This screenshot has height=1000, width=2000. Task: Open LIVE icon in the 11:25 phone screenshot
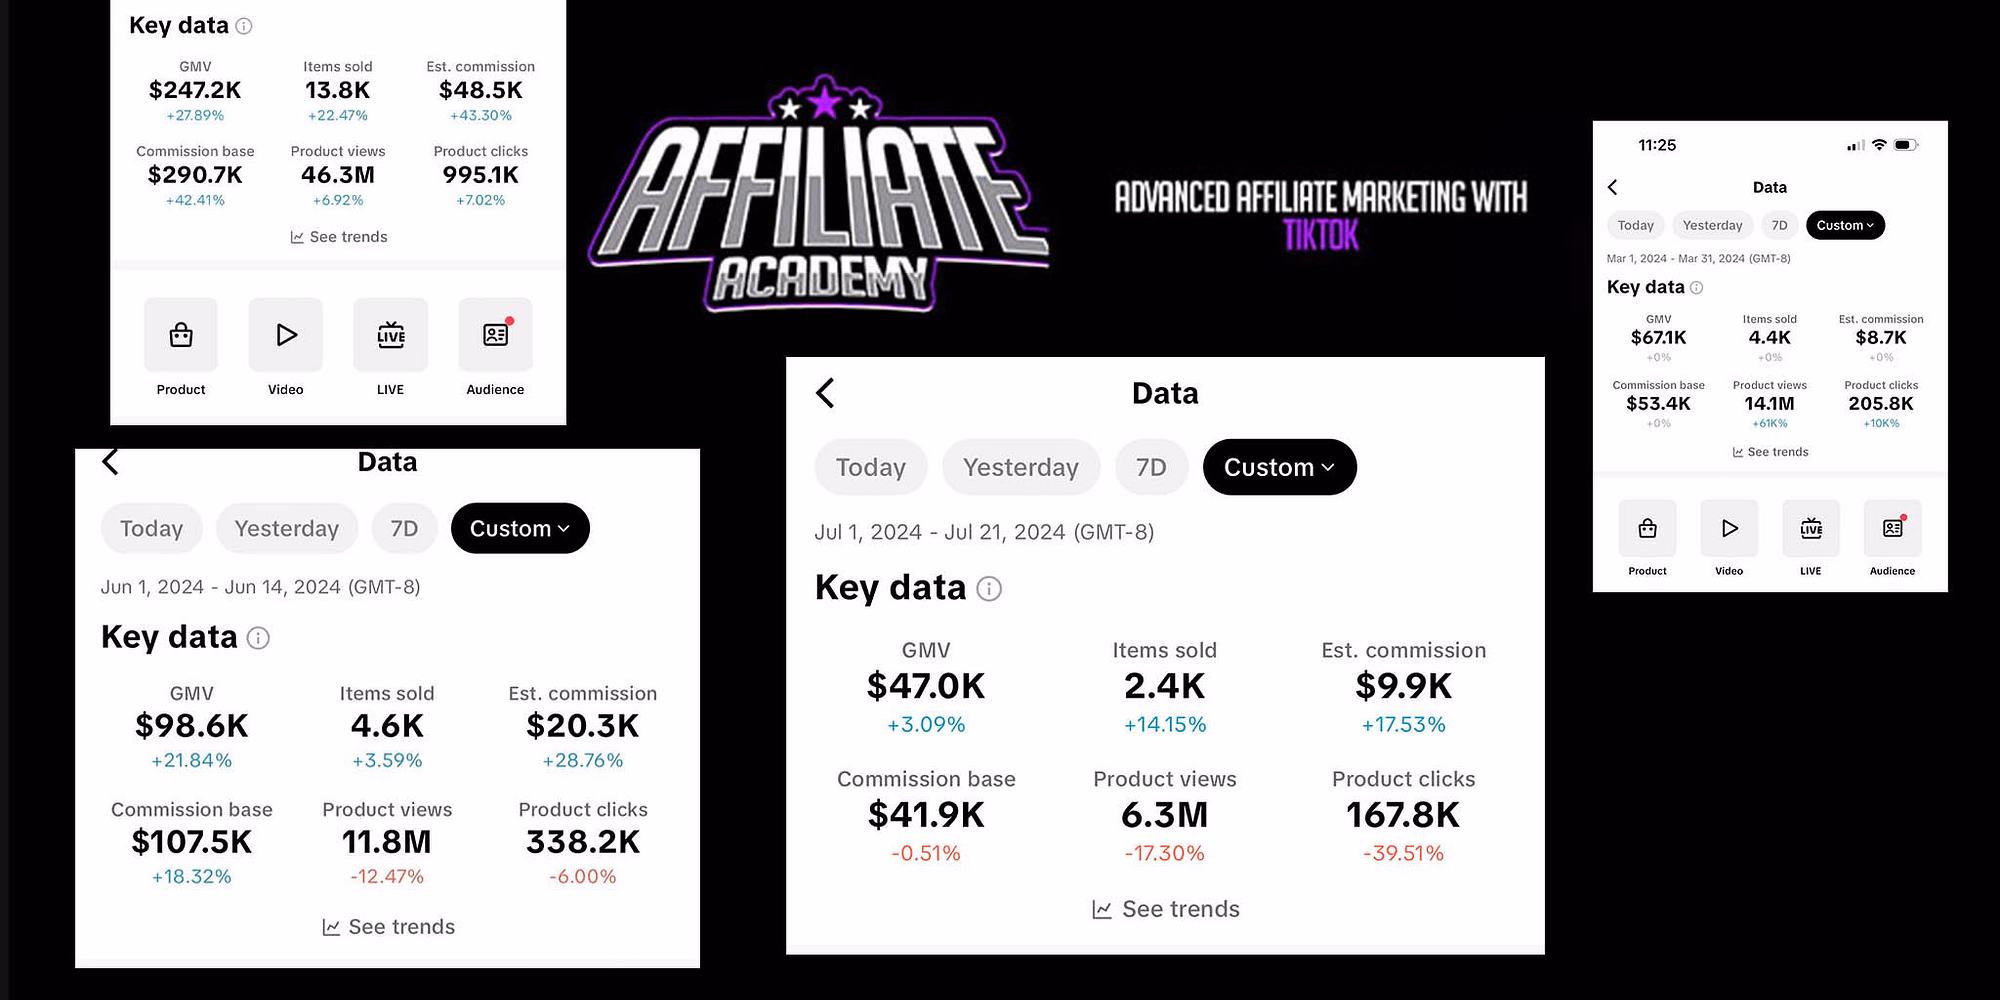point(1811,528)
